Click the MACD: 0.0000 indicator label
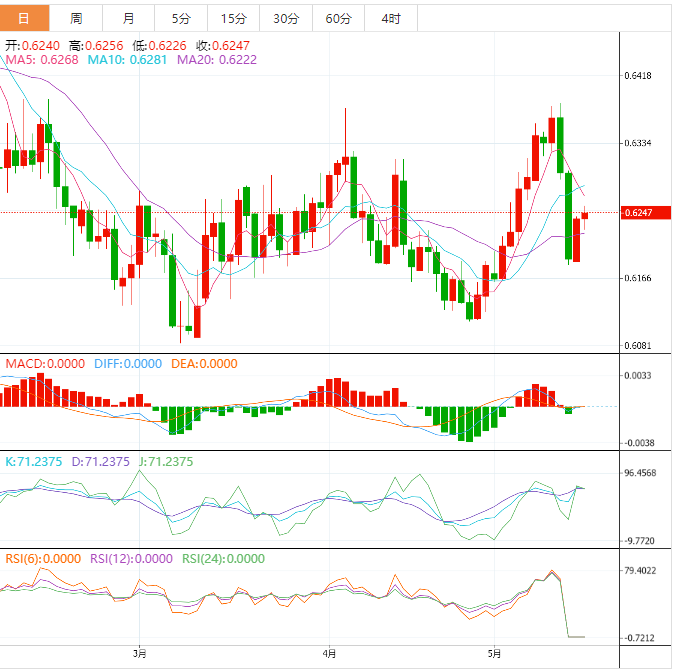 (x=45, y=364)
